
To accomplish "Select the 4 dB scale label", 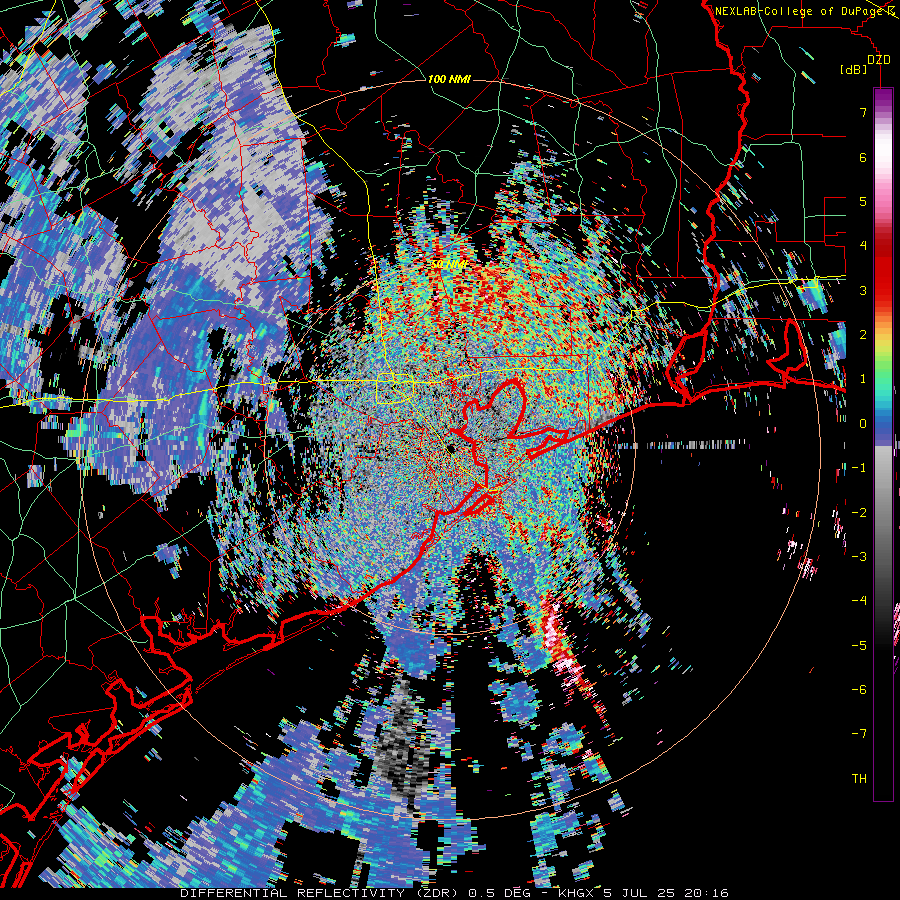I will point(863,246).
